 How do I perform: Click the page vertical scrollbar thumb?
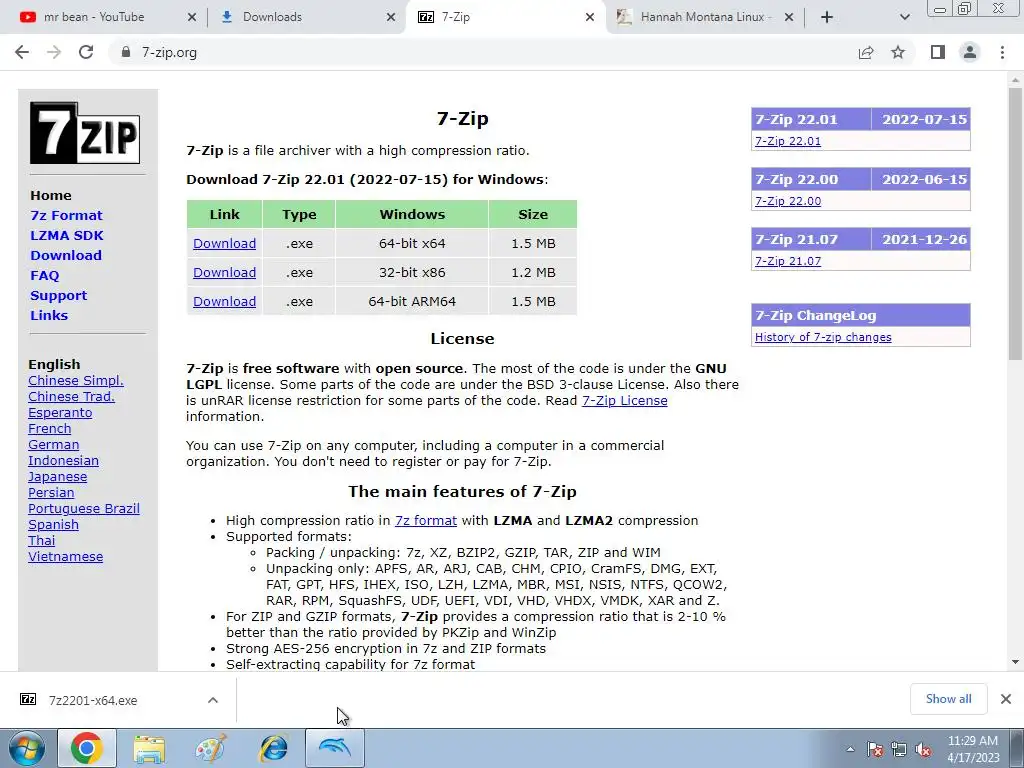[x=1015, y=224]
